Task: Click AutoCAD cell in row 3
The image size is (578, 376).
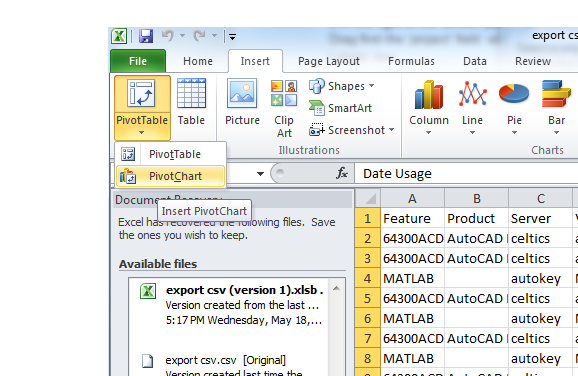Action: [477, 258]
